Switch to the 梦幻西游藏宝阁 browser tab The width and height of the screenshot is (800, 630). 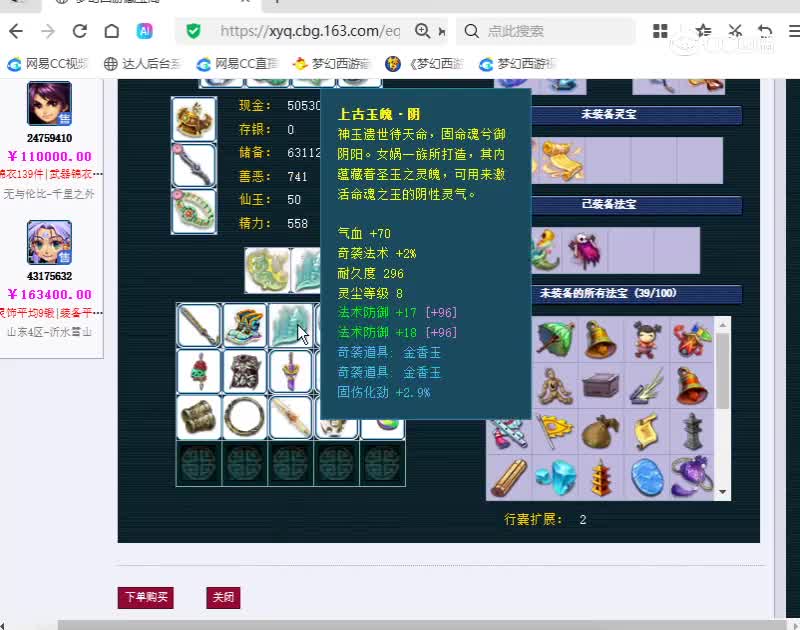click(90, 4)
